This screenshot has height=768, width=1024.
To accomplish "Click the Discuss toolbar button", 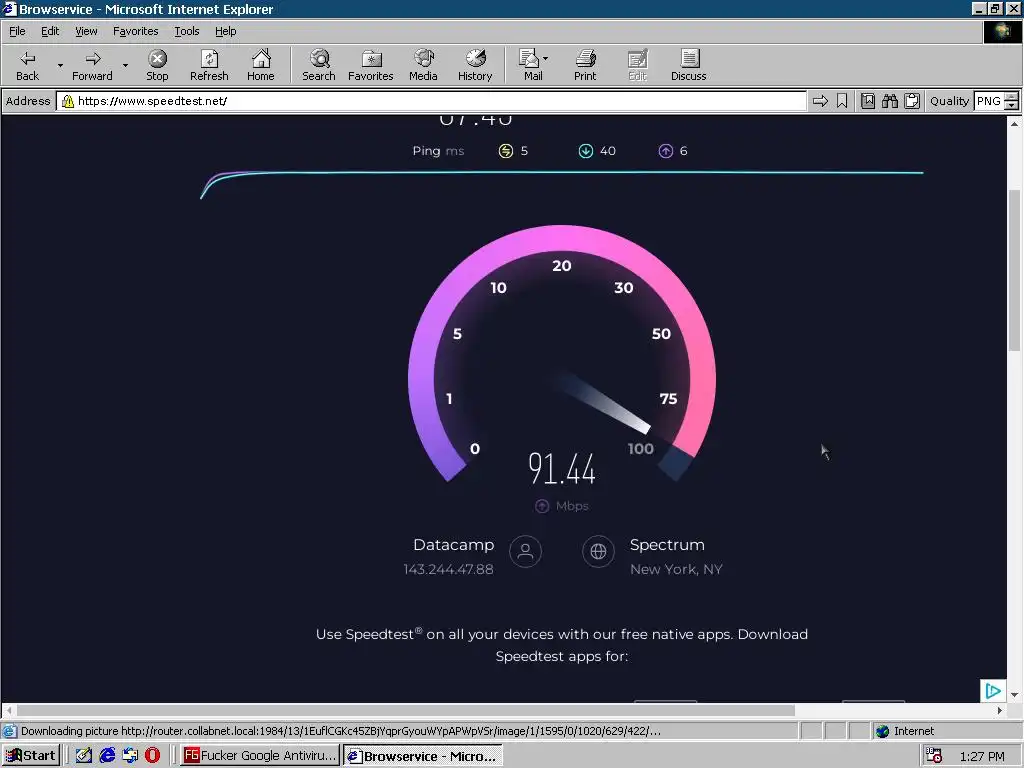I will click(688, 65).
